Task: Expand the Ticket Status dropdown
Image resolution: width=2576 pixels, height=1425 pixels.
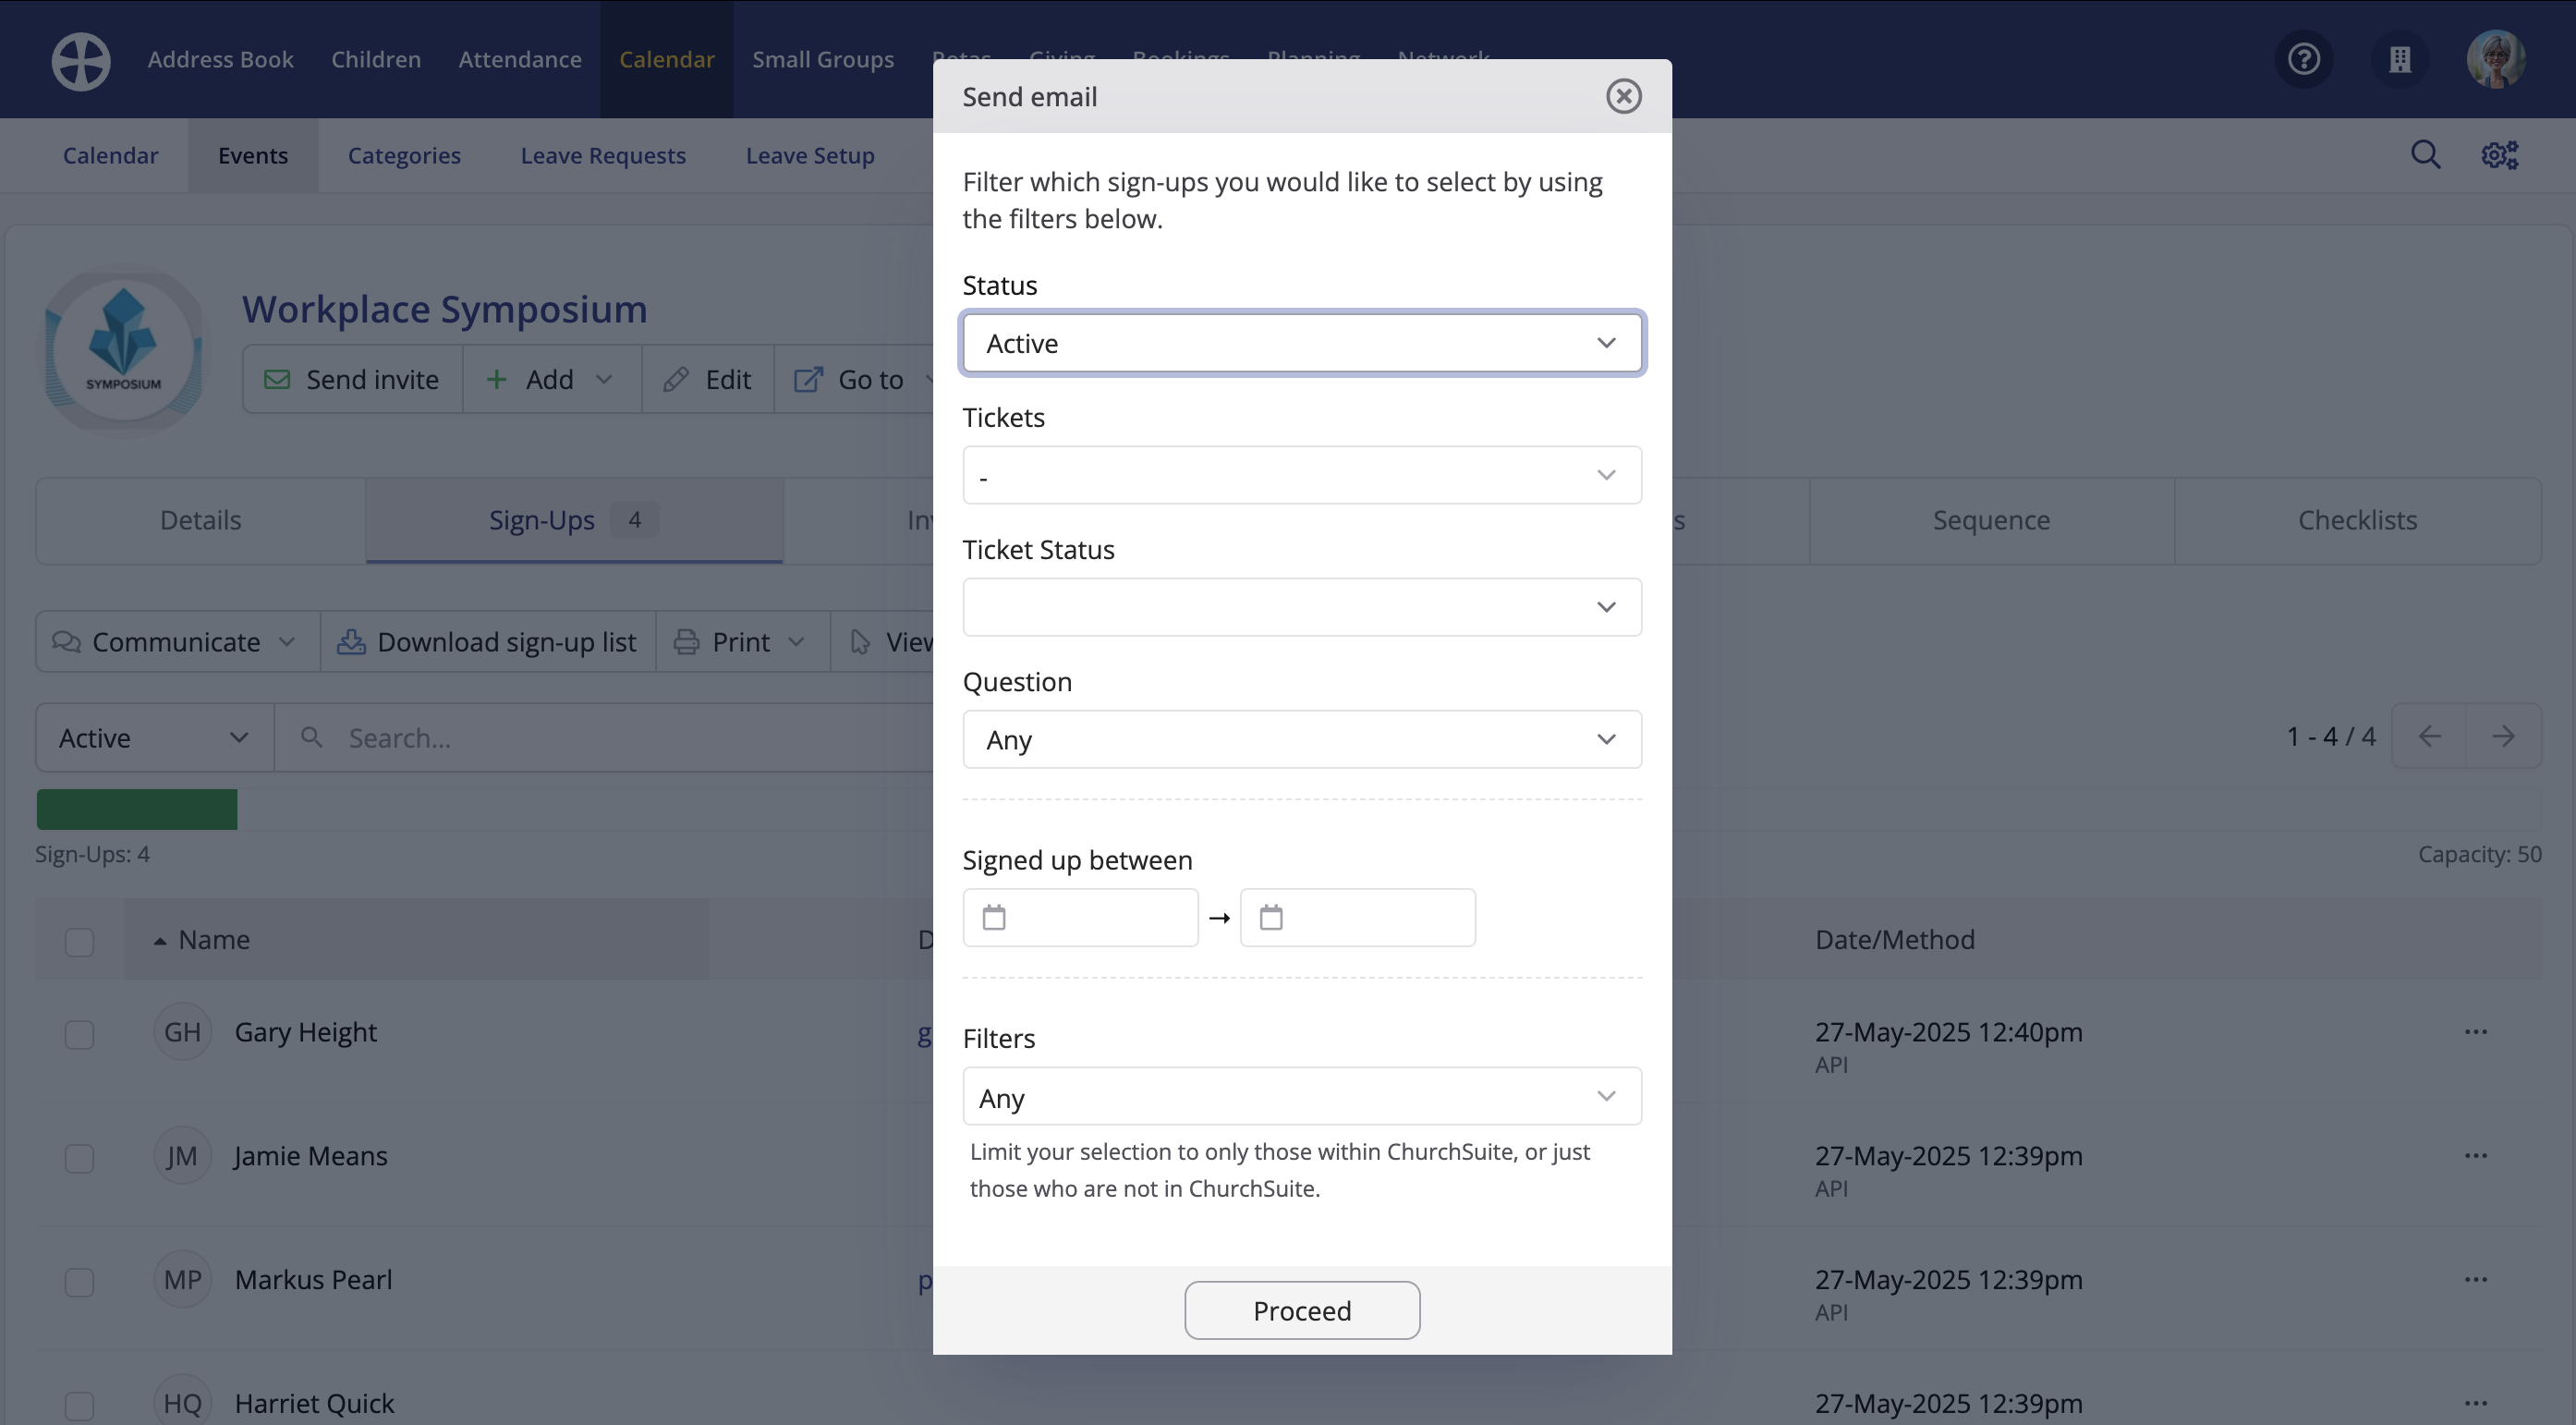Action: pos(1302,607)
